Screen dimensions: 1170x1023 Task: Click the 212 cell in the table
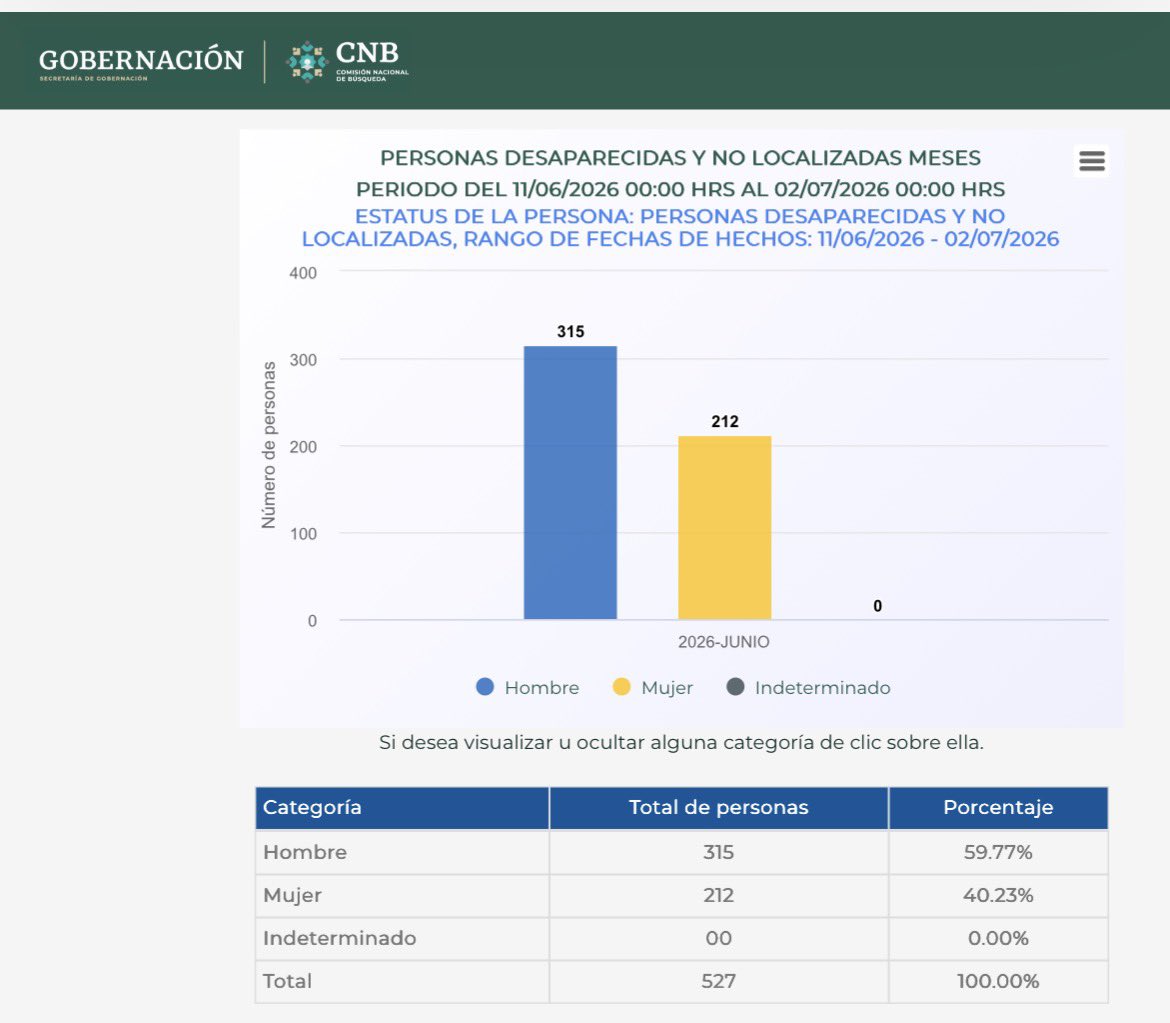point(719,895)
